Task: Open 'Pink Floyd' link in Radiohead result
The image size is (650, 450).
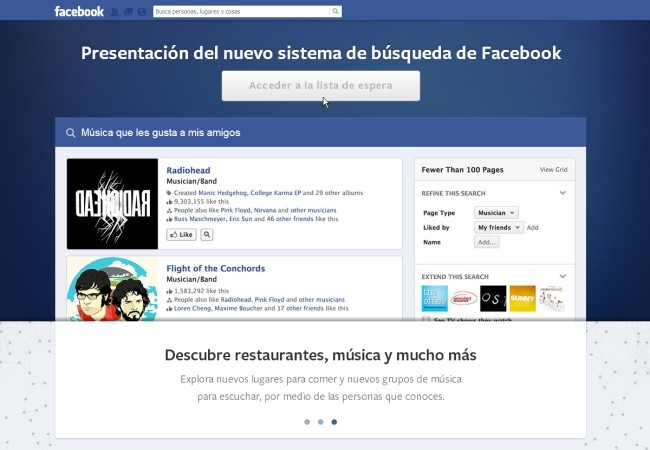Action: pyautogui.click(x=235, y=210)
